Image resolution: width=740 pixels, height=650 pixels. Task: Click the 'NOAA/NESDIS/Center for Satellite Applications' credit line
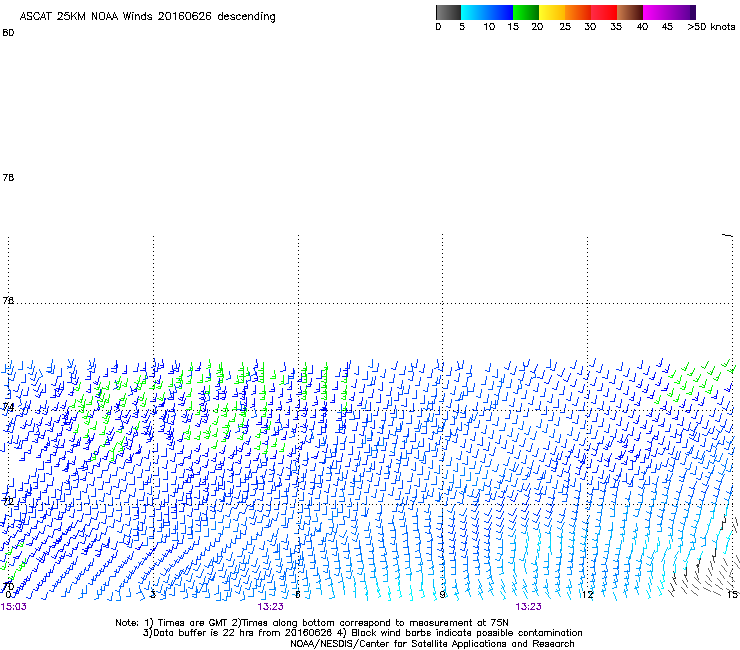pyautogui.click(x=398, y=644)
